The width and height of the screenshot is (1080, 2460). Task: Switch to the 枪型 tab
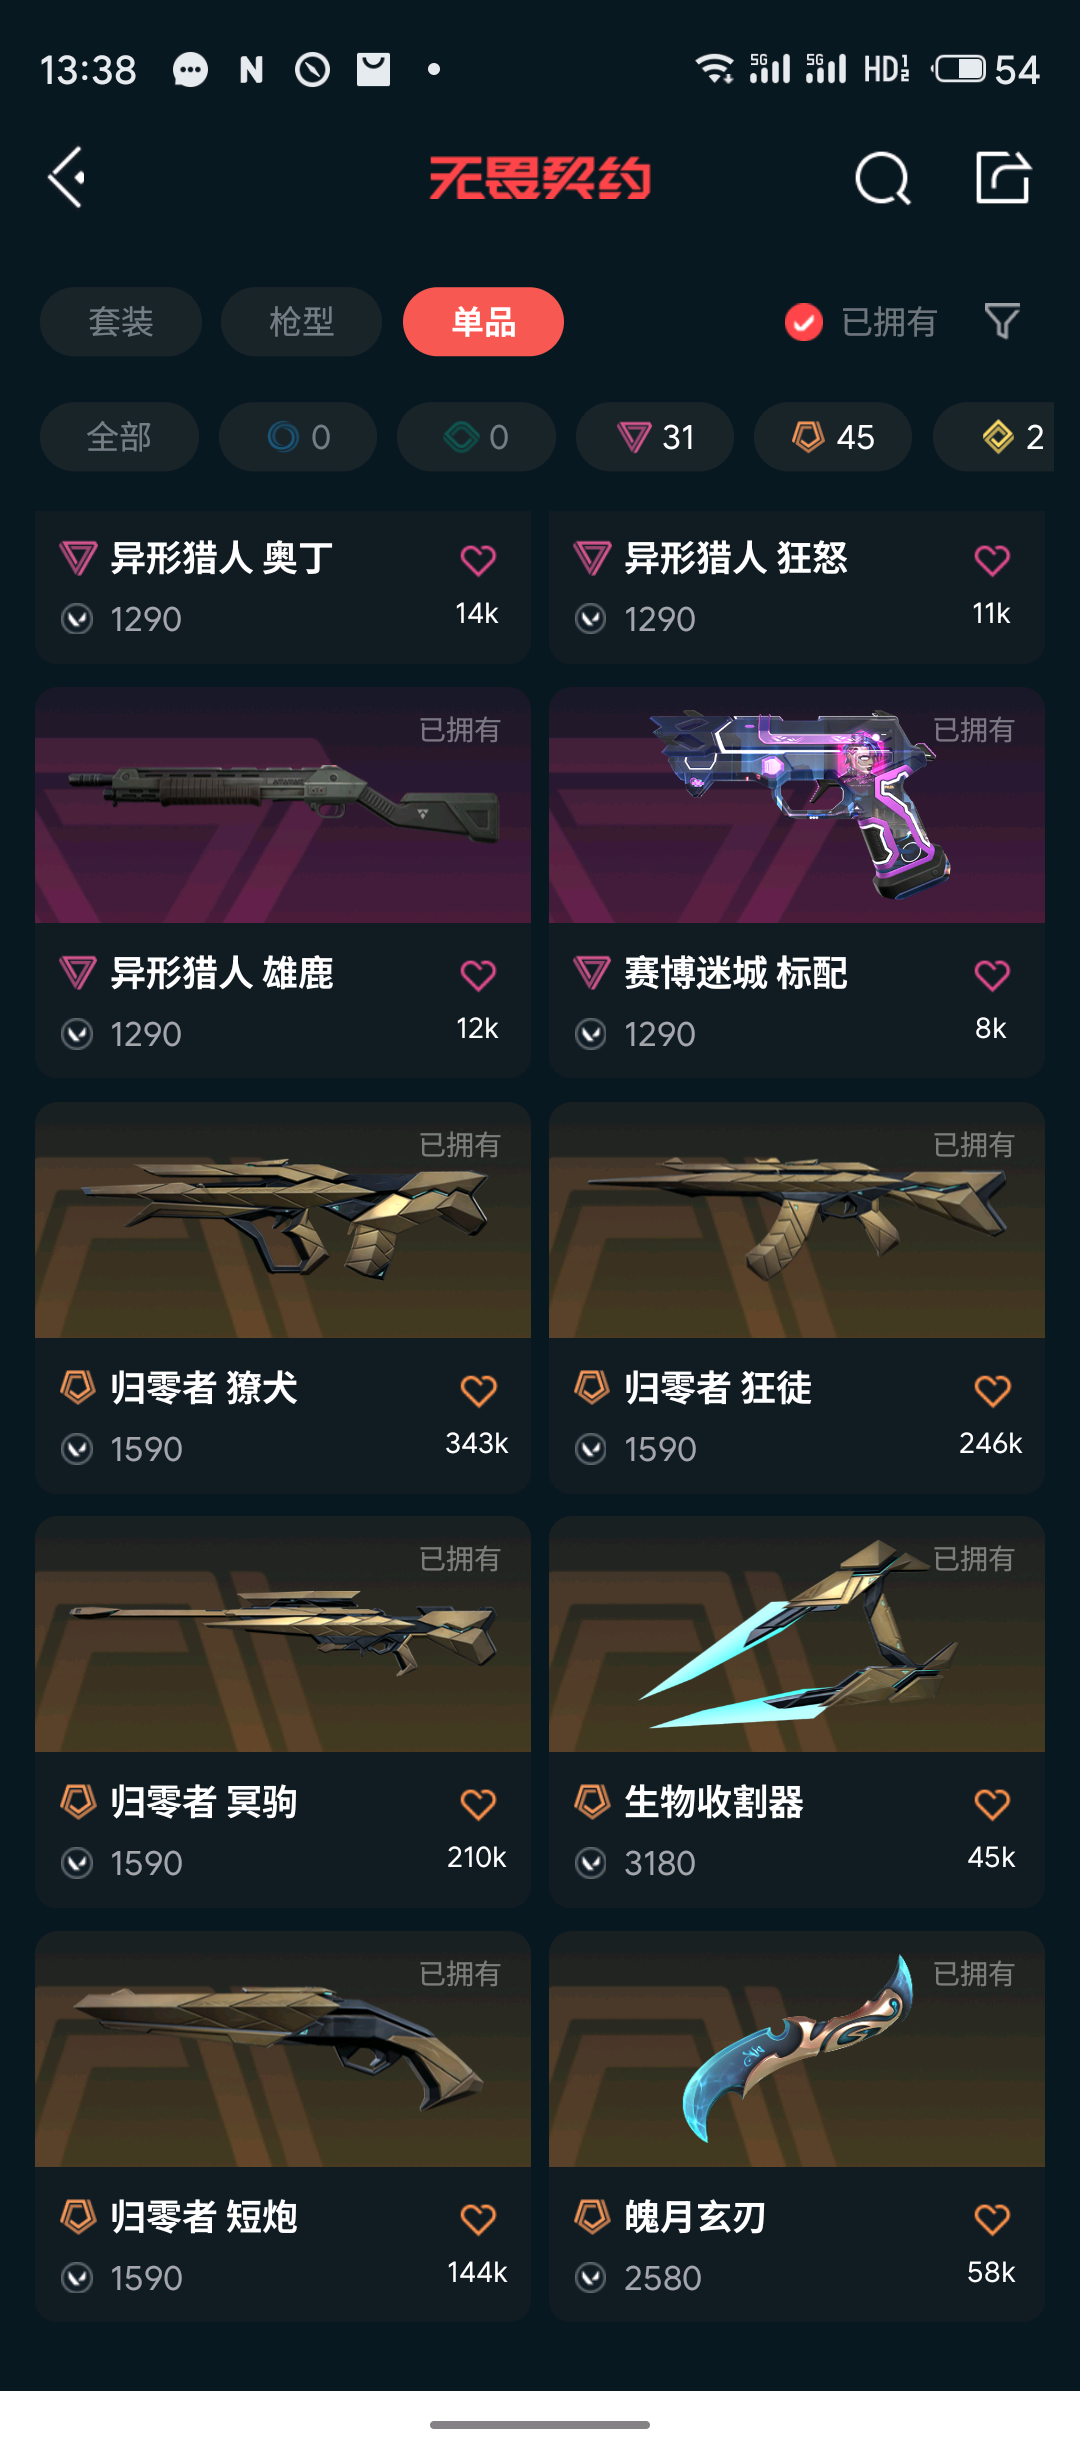click(301, 322)
